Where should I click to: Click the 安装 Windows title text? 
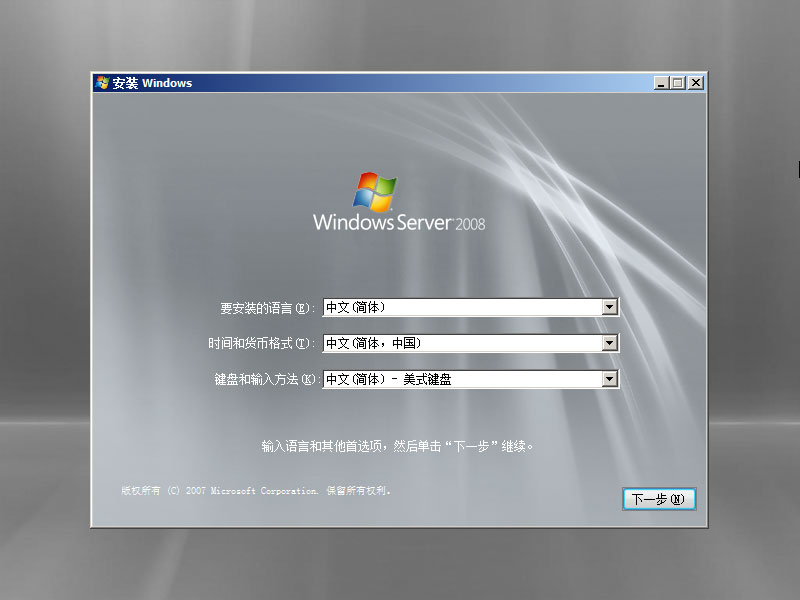(x=152, y=83)
